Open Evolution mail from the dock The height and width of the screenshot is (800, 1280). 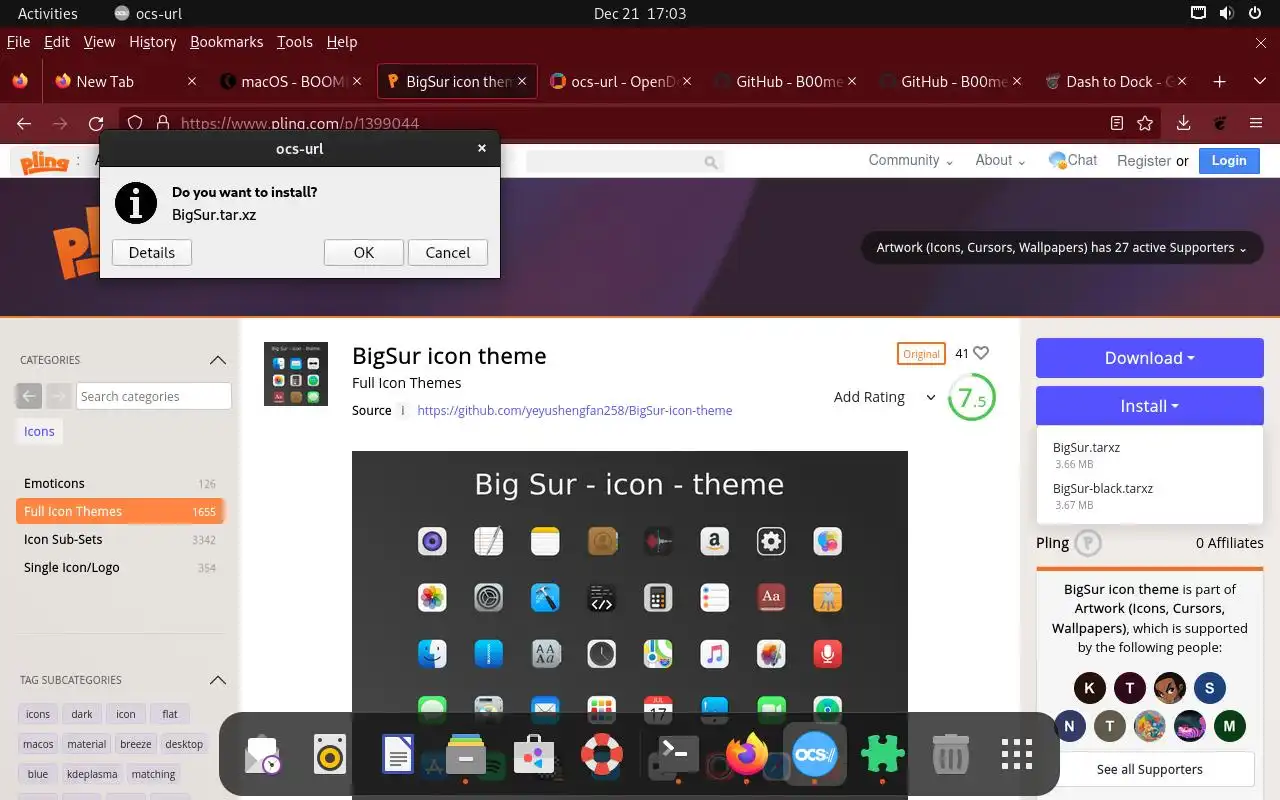click(x=263, y=755)
